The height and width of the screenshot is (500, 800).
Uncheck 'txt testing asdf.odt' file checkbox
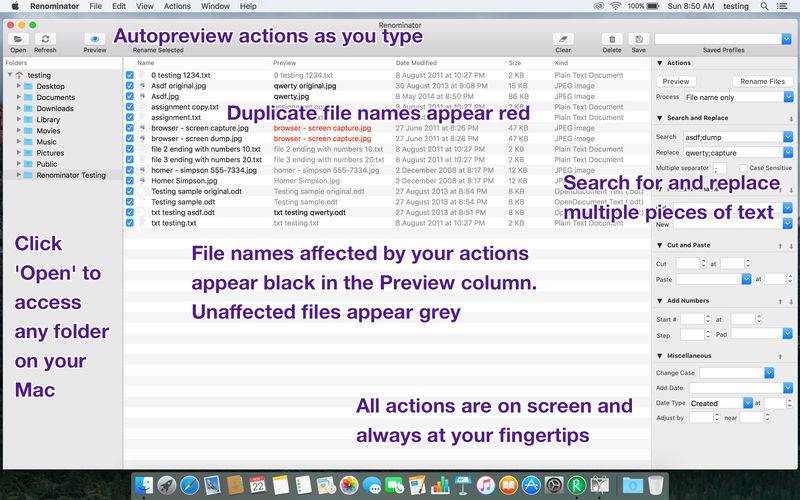130,212
